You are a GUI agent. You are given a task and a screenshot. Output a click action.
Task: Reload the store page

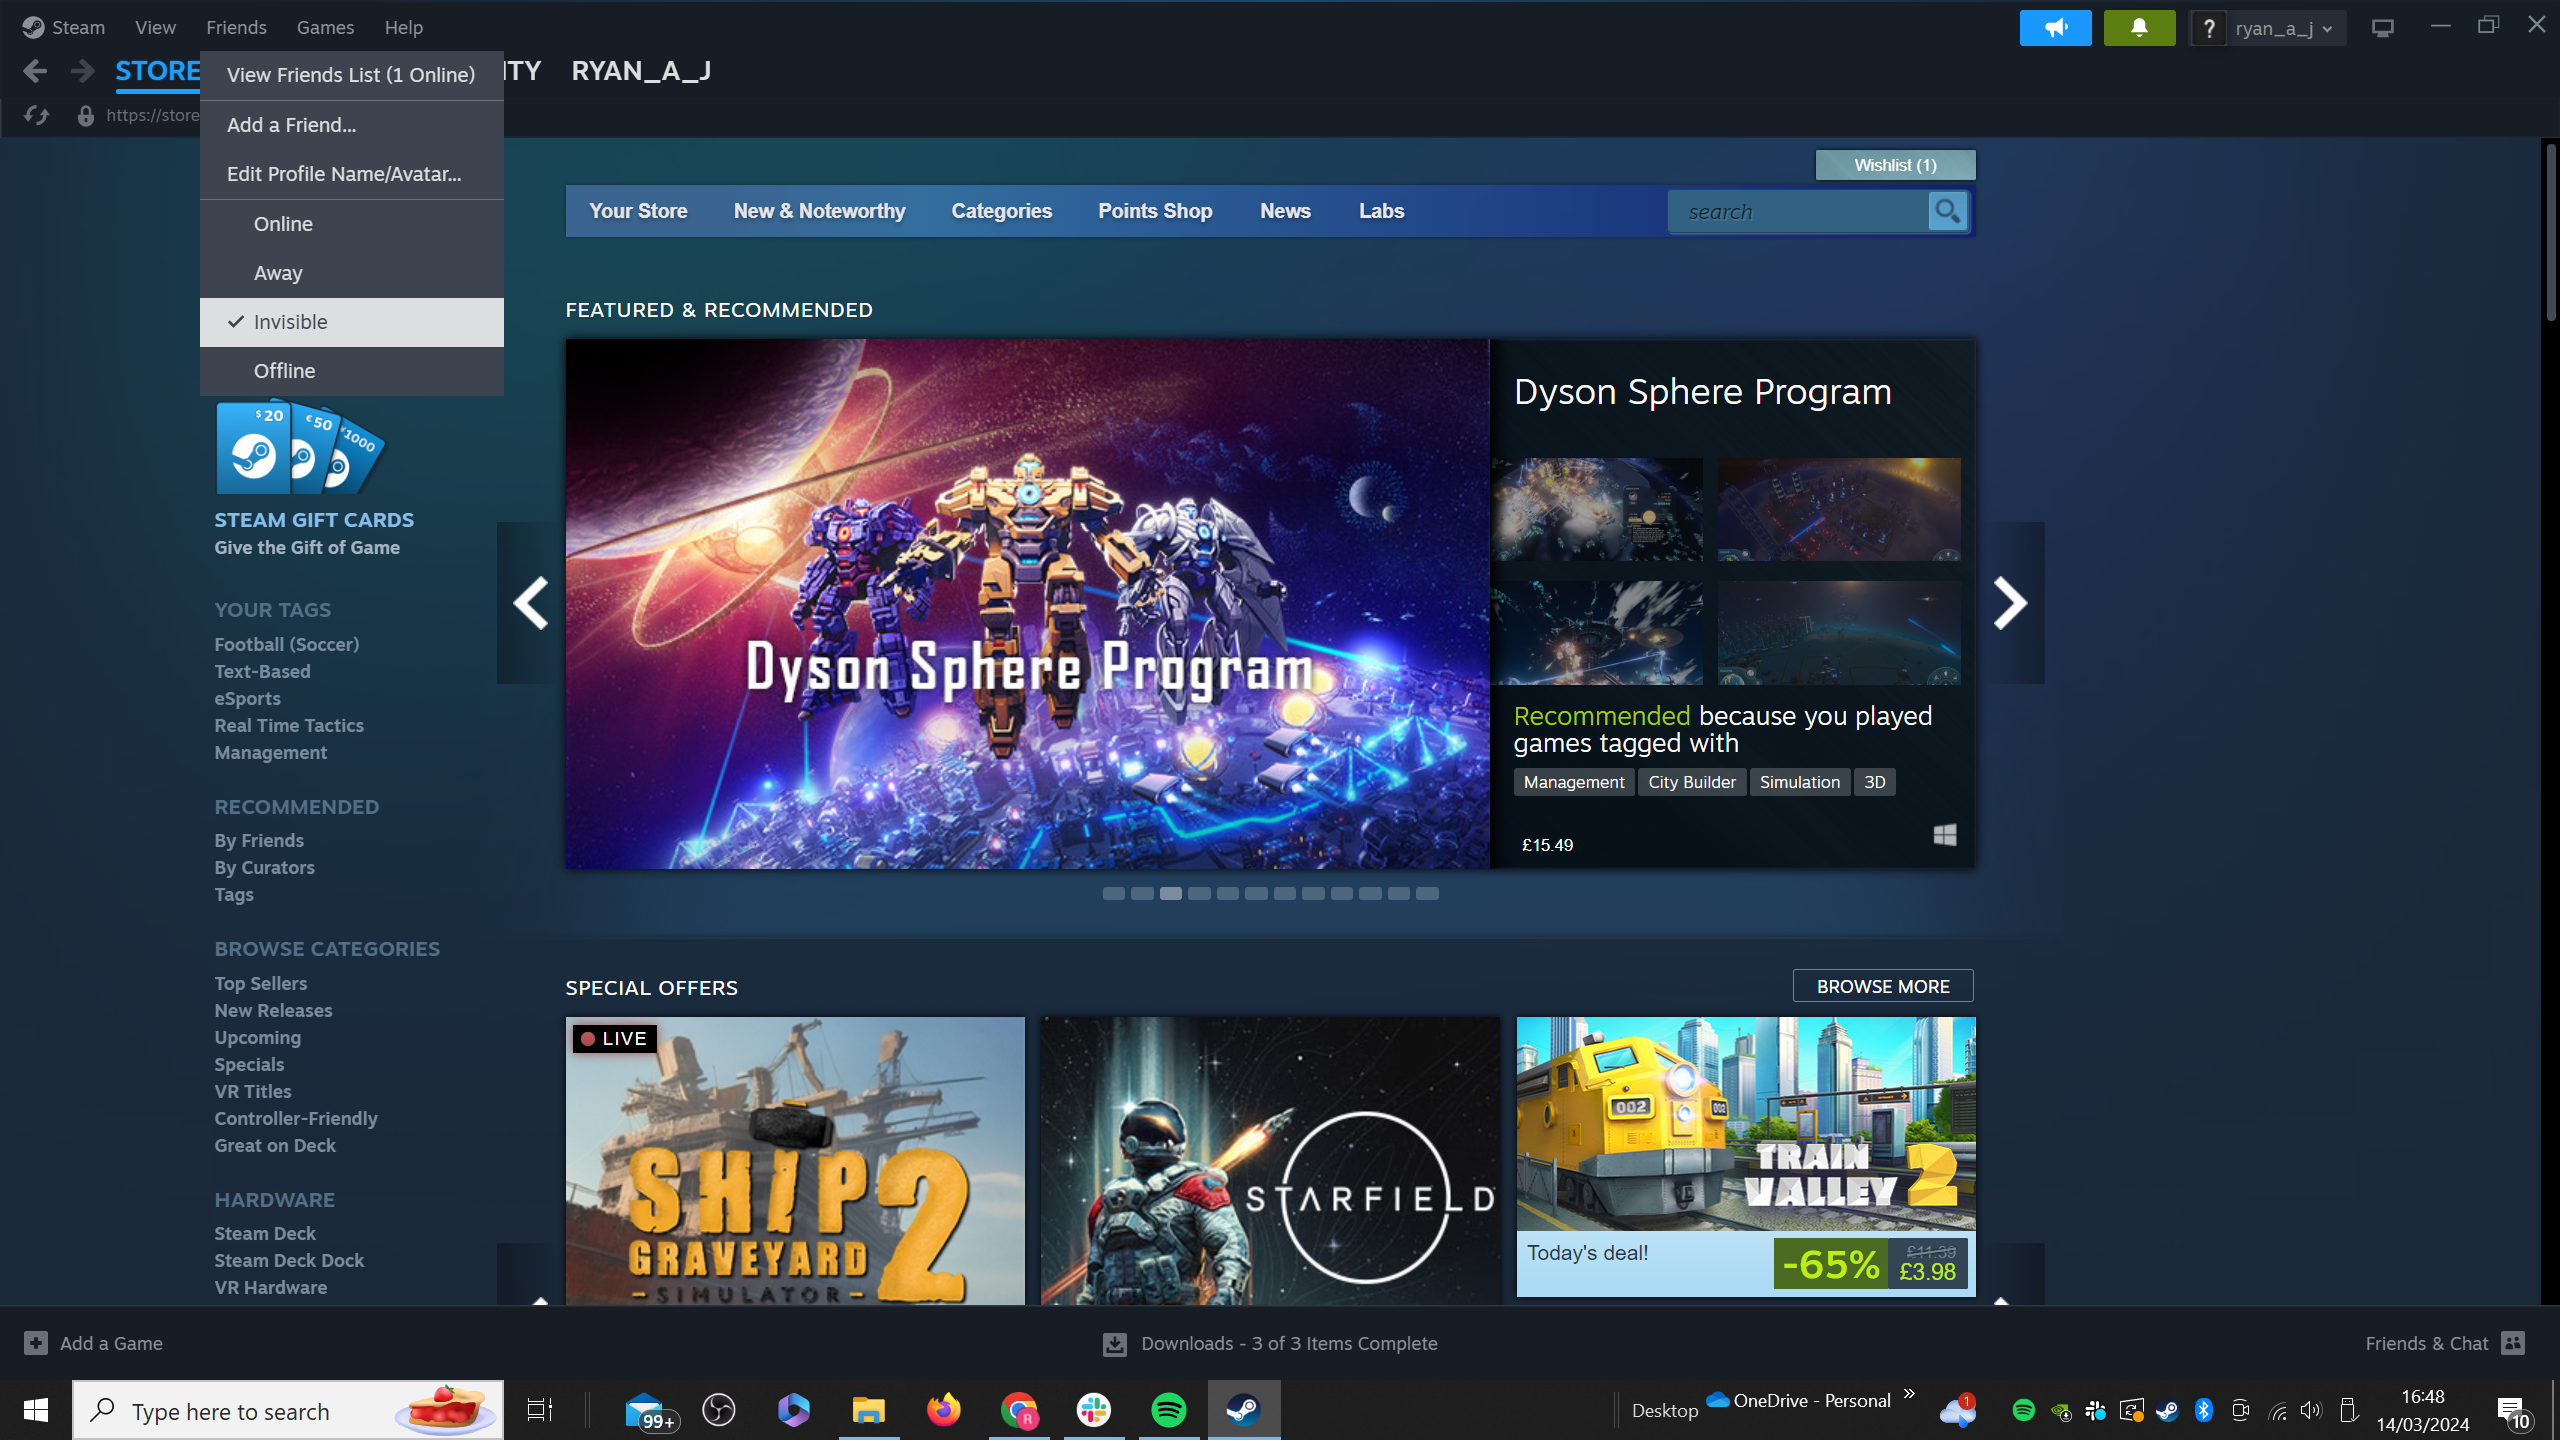[36, 116]
